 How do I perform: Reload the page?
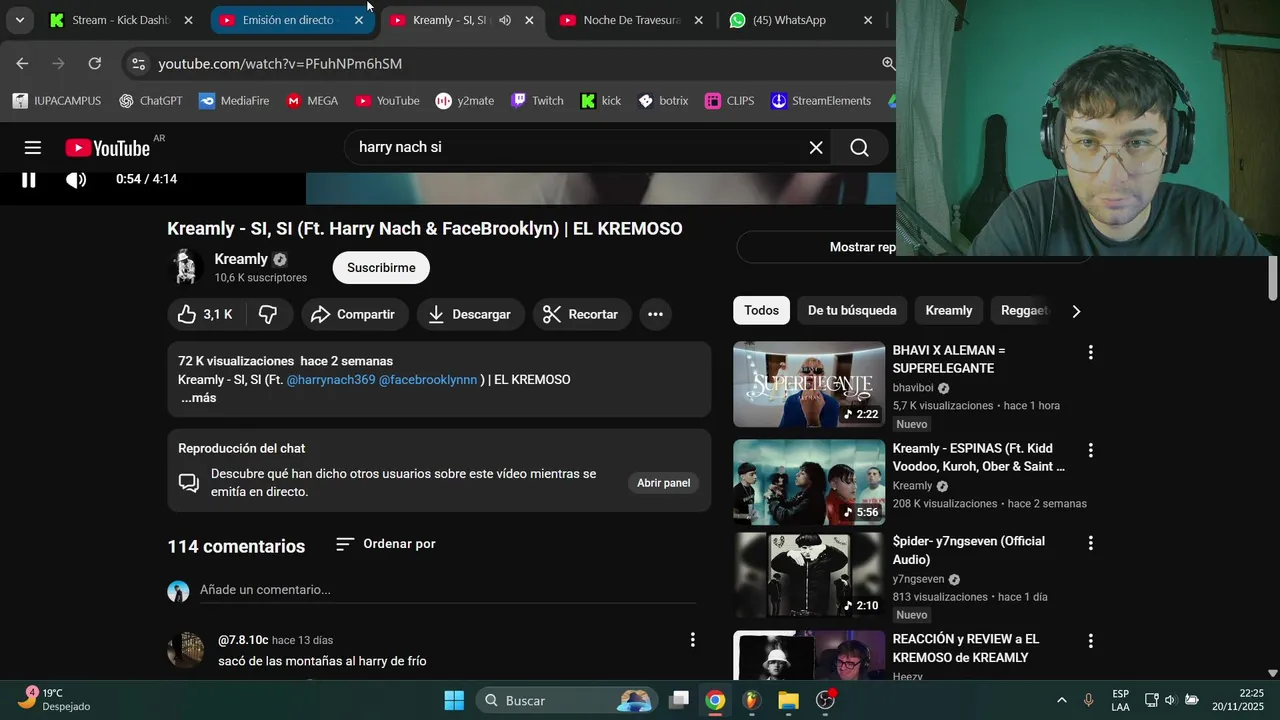click(x=94, y=64)
